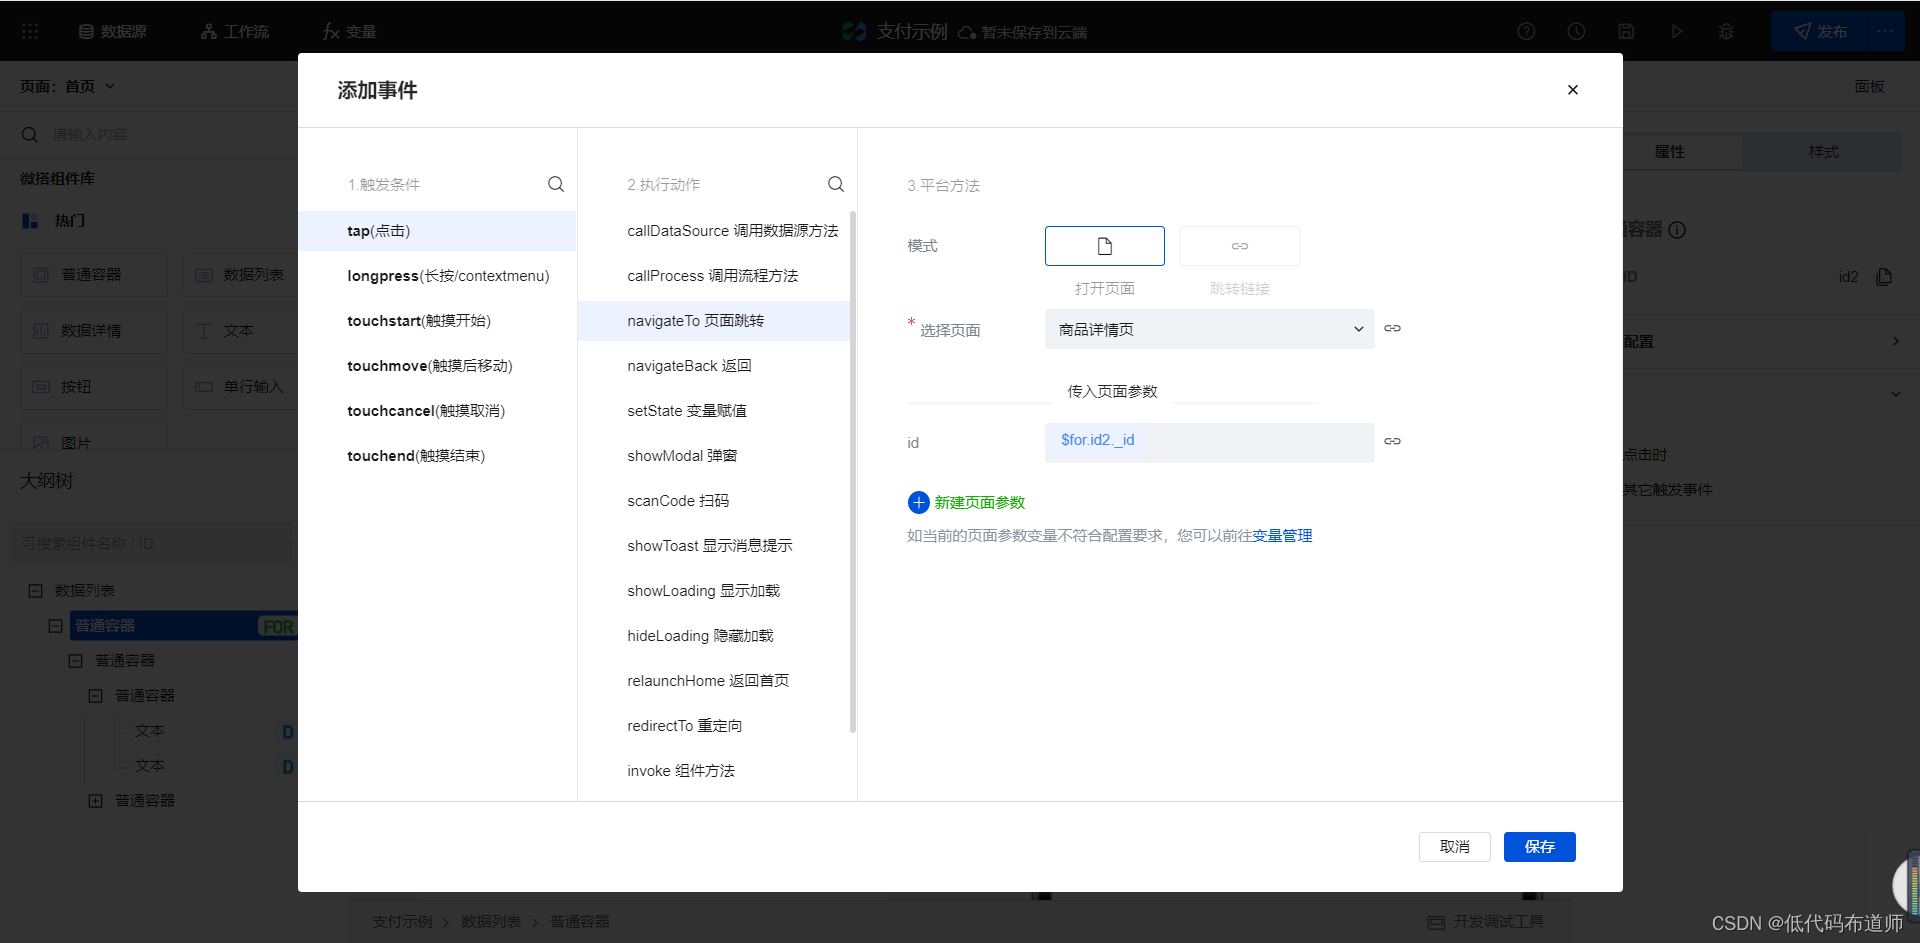This screenshot has height=943, width=1920.
Task: Open 工作流 in top bar
Action: coord(235,31)
